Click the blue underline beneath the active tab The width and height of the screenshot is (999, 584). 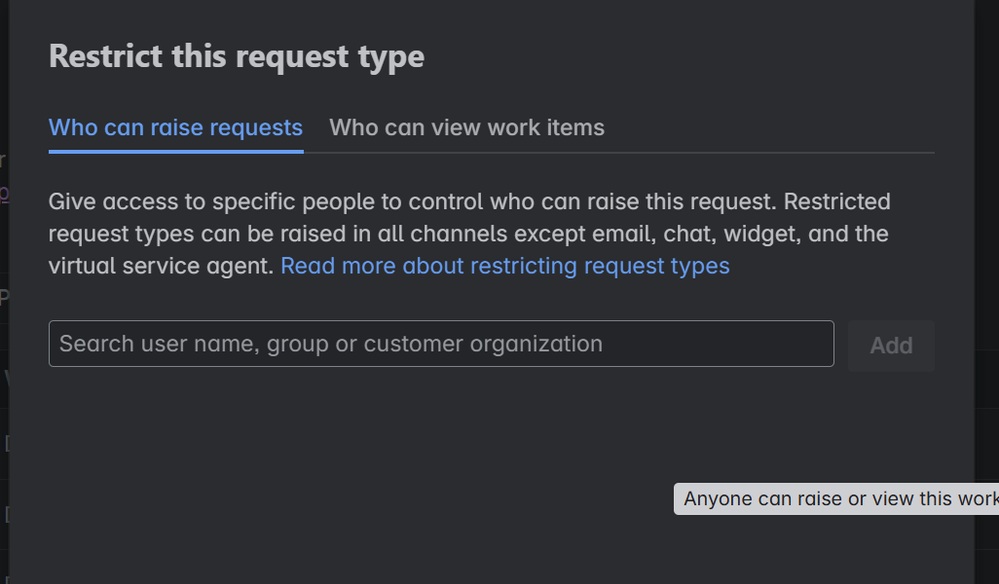click(175, 152)
